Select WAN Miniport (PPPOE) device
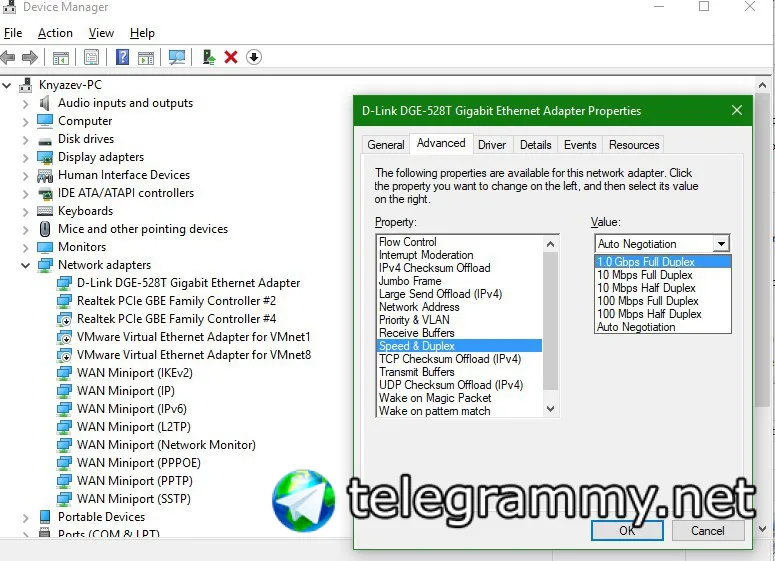775x561 pixels. coord(139,463)
